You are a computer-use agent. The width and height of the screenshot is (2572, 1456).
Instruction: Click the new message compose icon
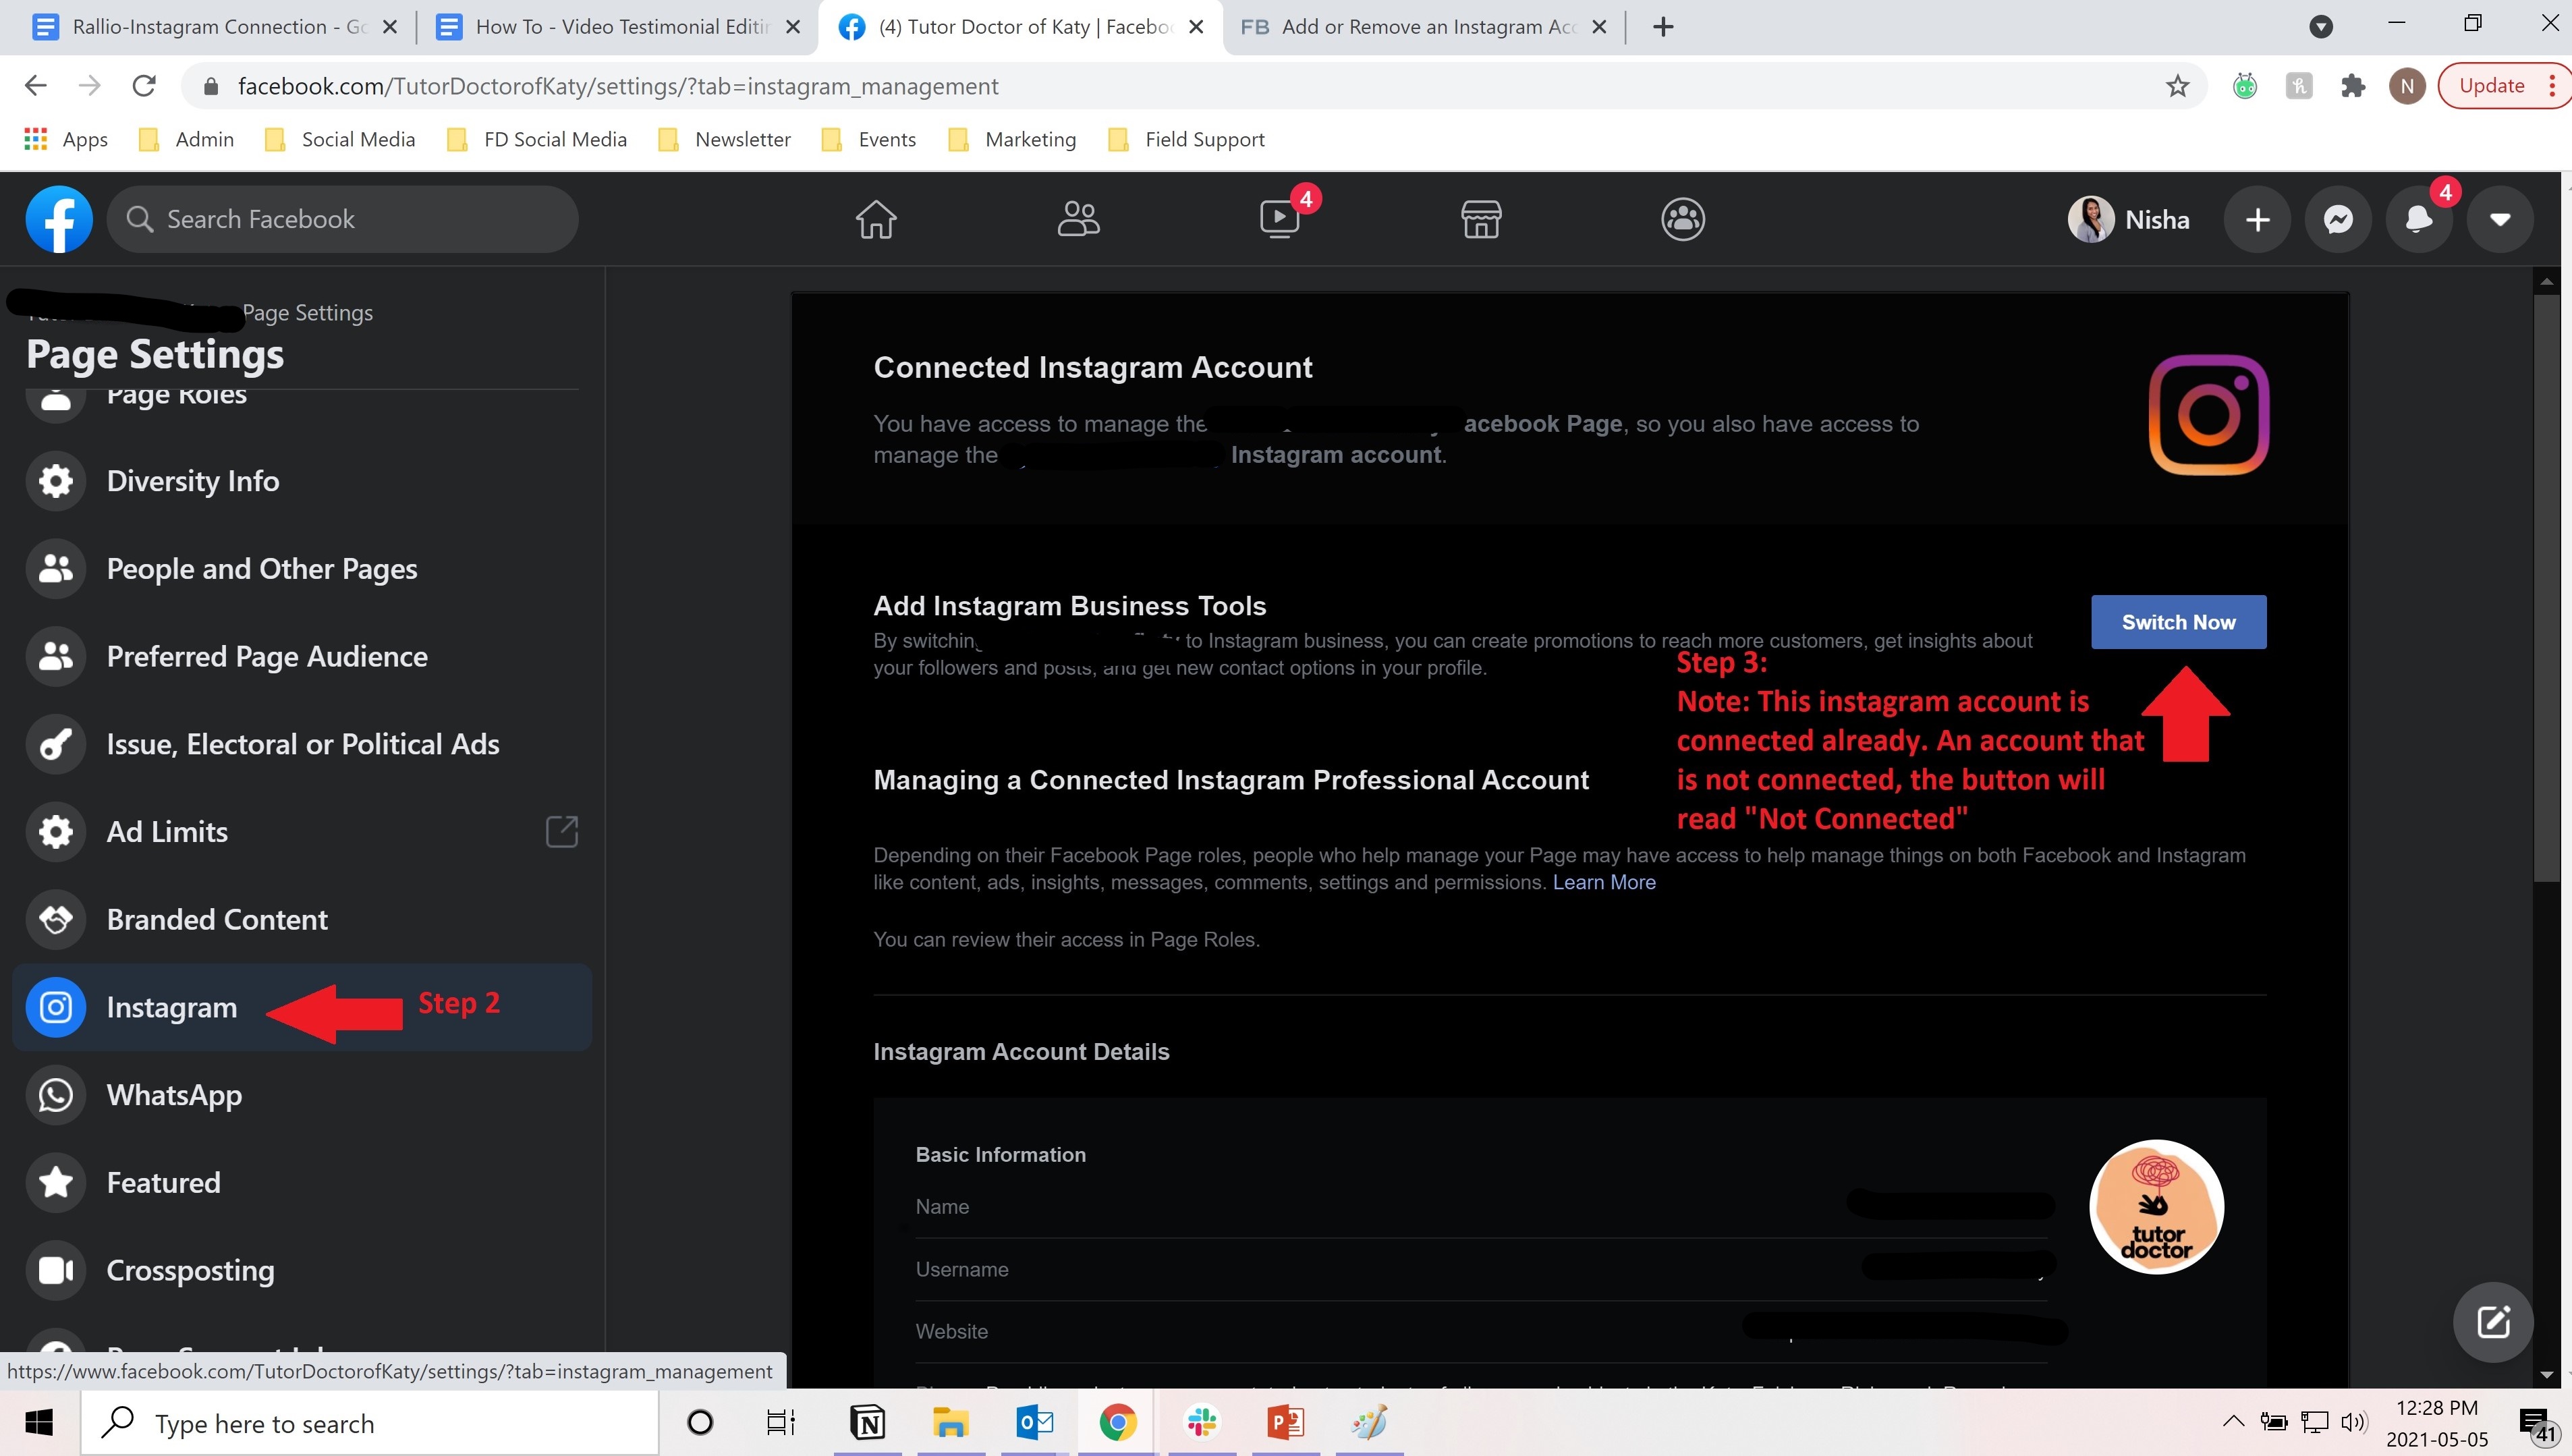pyautogui.click(x=2493, y=1322)
